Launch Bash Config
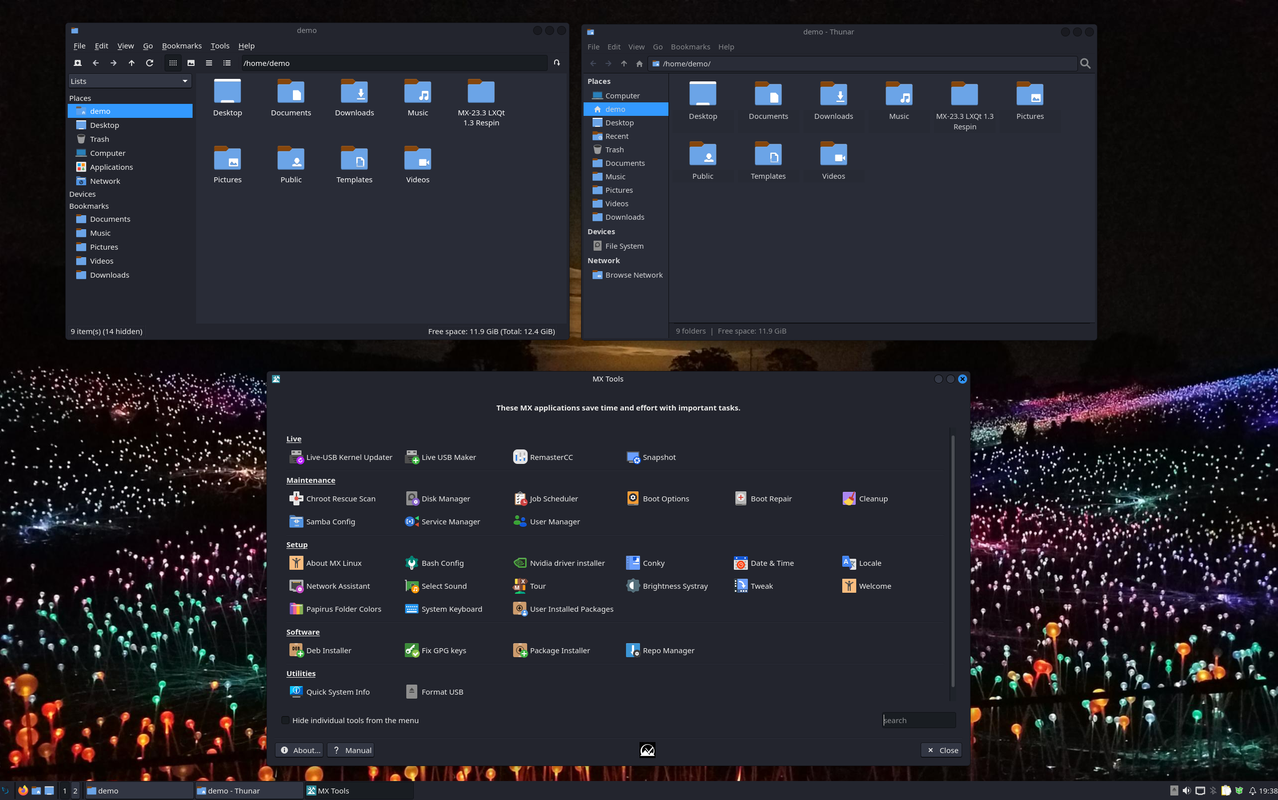The width and height of the screenshot is (1278, 800). tap(434, 563)
